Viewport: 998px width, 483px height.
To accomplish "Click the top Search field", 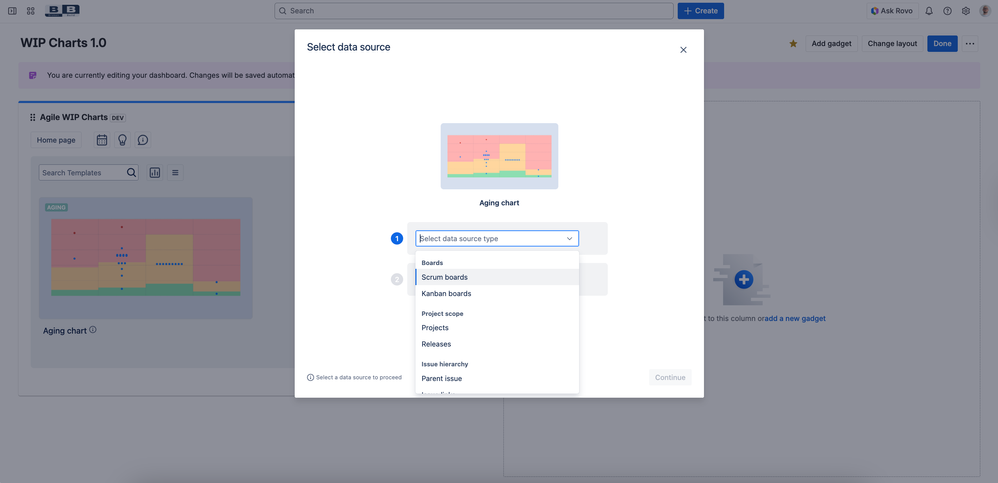I will (x=474, y=11).
